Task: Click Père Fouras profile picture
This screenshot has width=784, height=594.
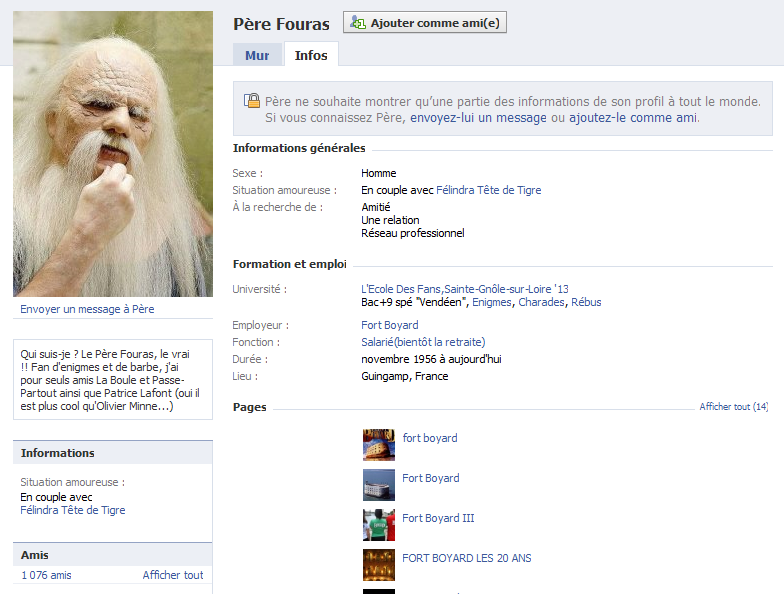Action: tap(113, 154)
